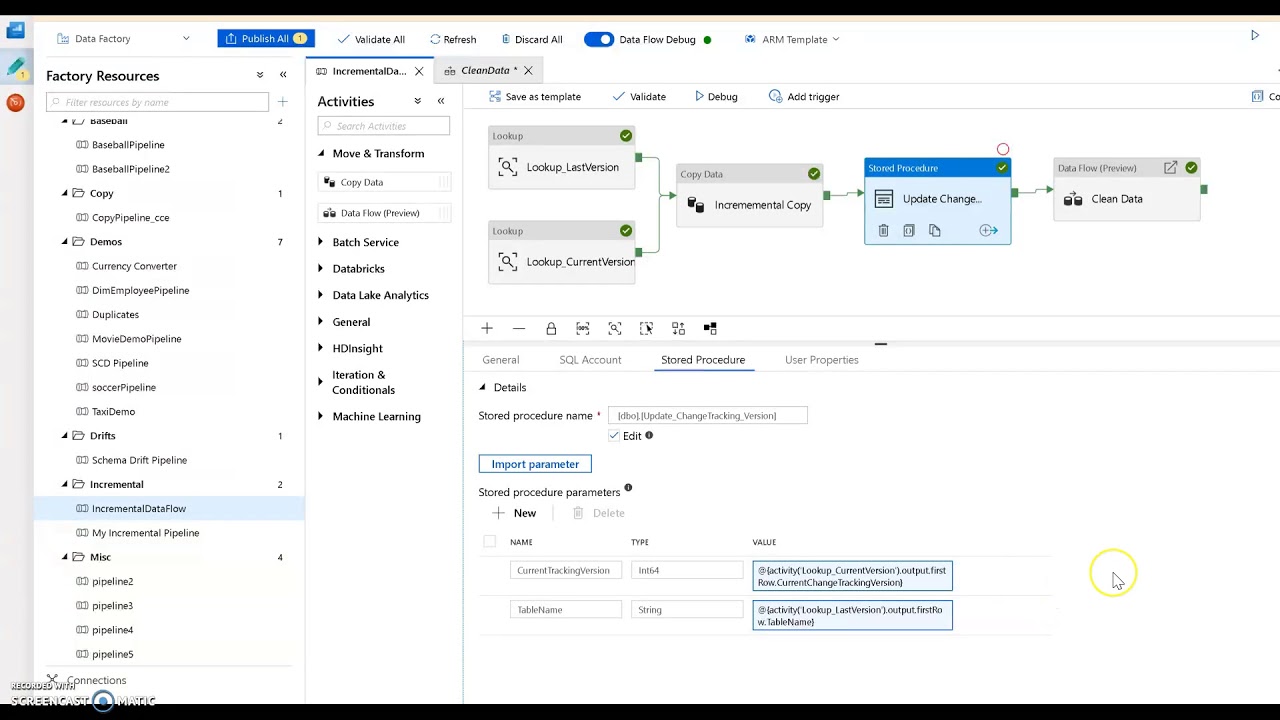Expand the Batch Service group
The height and width of the screenshot is (720, 1280).
click(x=321, y=242)
